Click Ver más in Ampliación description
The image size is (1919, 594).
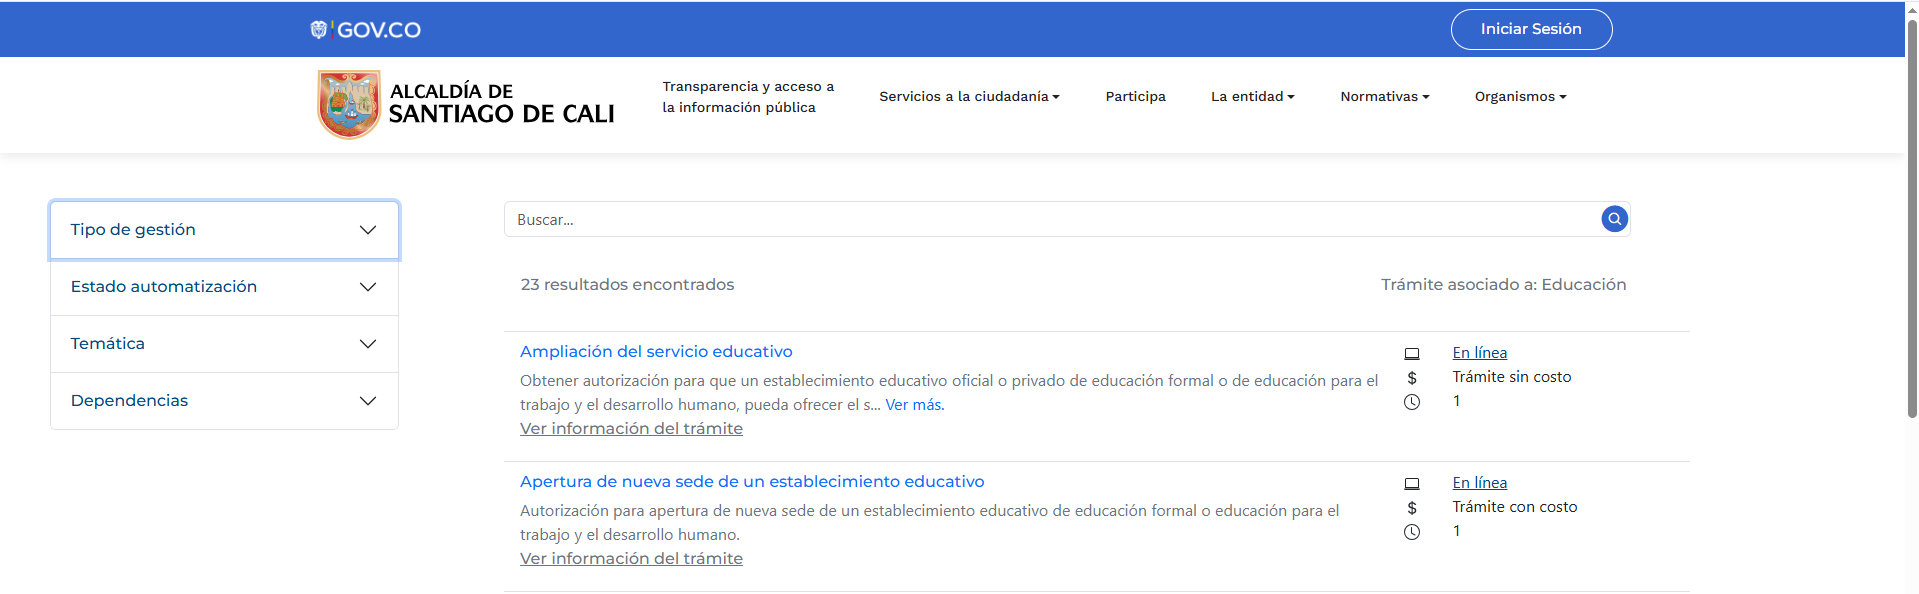coord(914,405)
